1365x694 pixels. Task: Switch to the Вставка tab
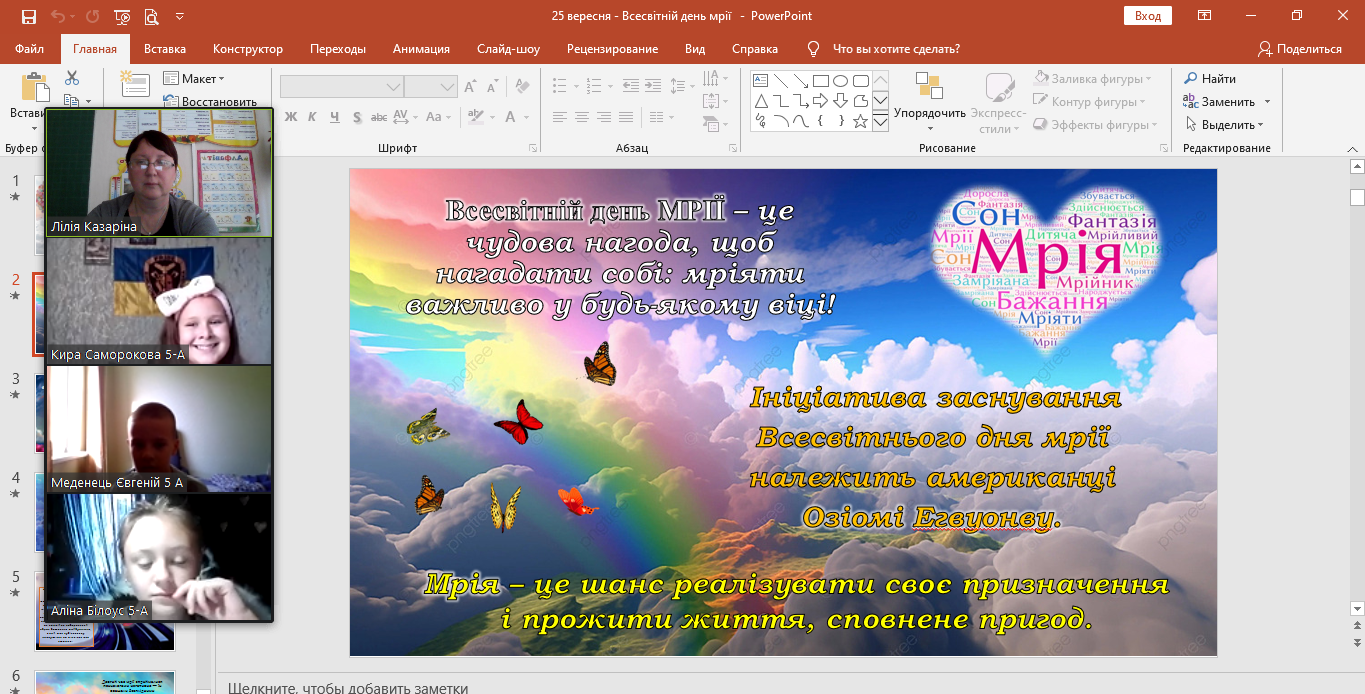coord(165,48)
